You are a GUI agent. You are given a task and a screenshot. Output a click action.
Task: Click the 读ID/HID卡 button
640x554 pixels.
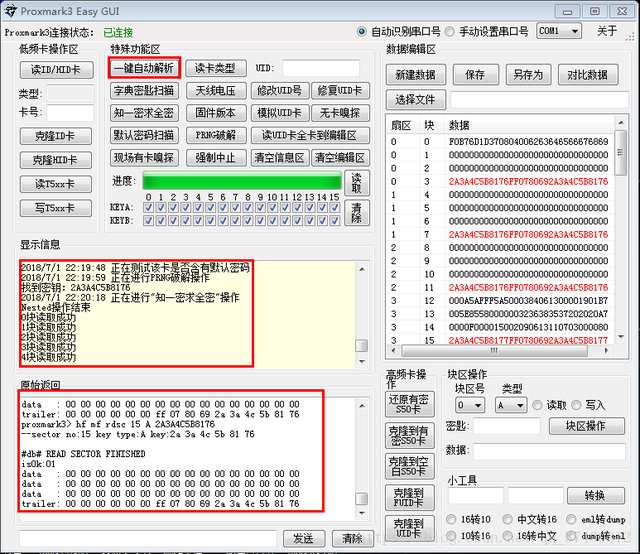(x=56, y=70)
